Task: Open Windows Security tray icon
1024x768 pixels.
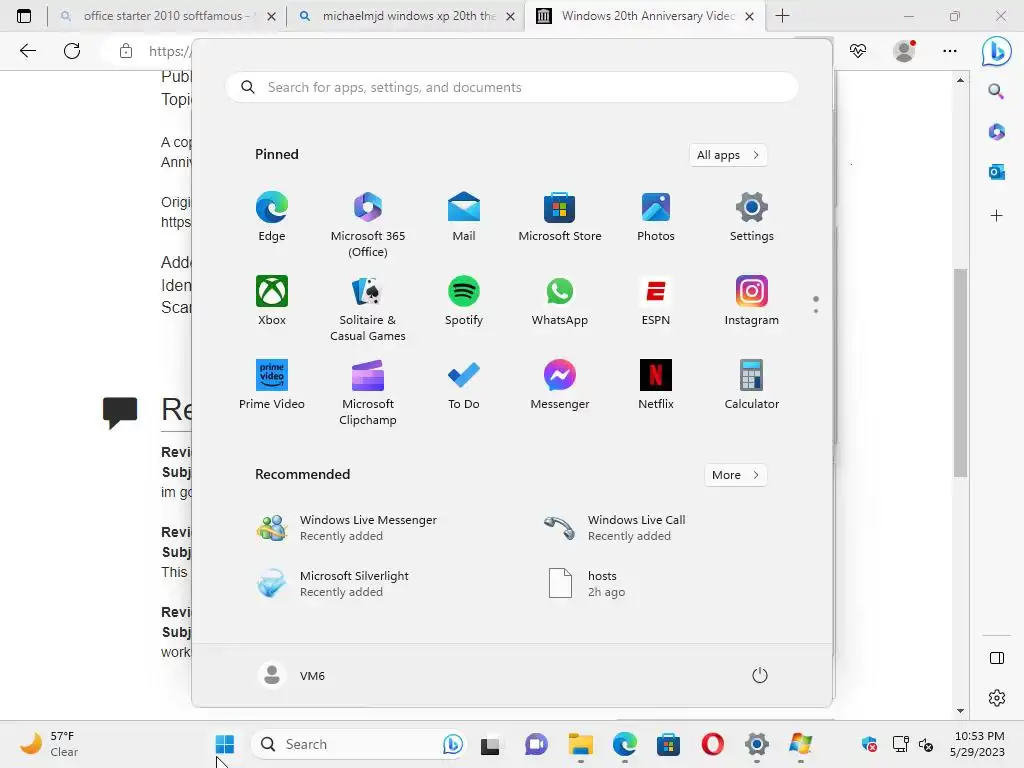Action: [x=869, y=744]
